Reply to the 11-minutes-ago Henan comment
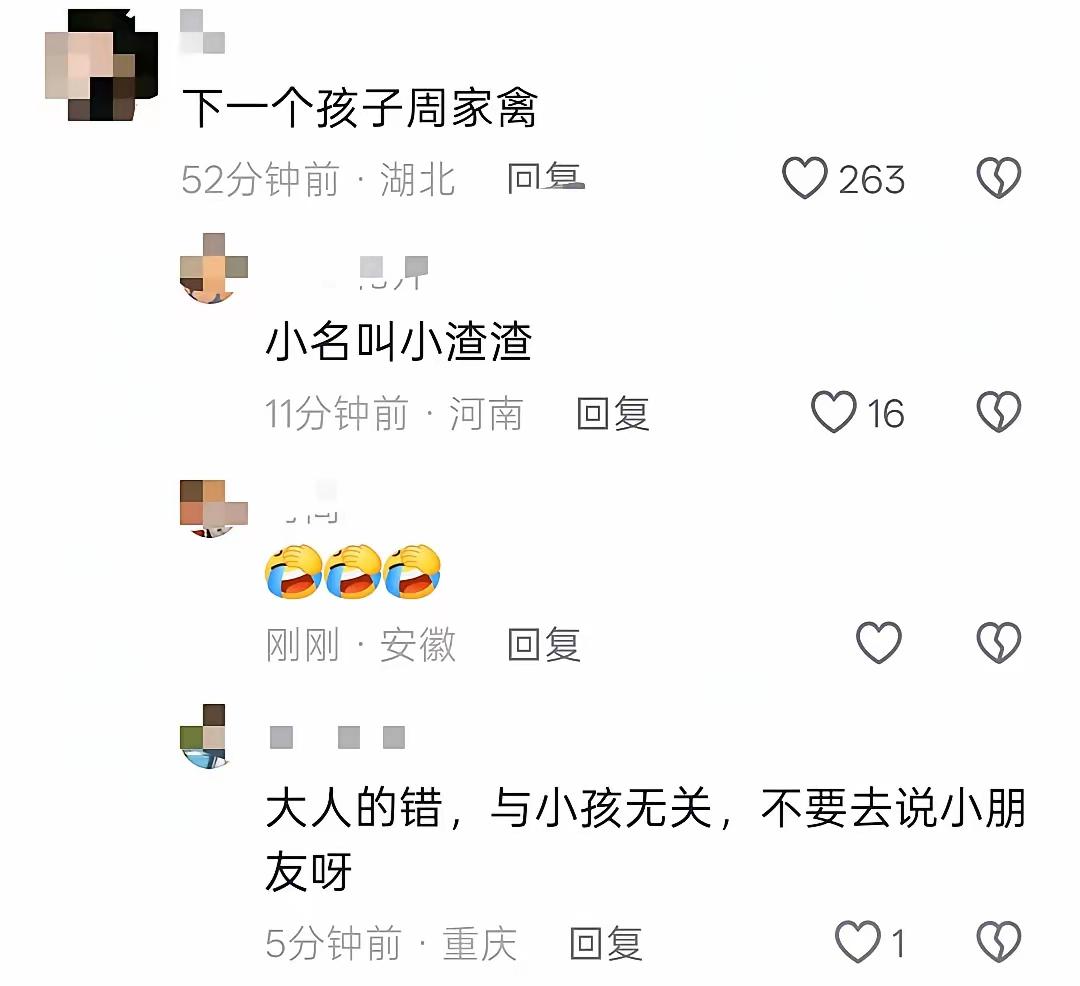 point(613,414)
